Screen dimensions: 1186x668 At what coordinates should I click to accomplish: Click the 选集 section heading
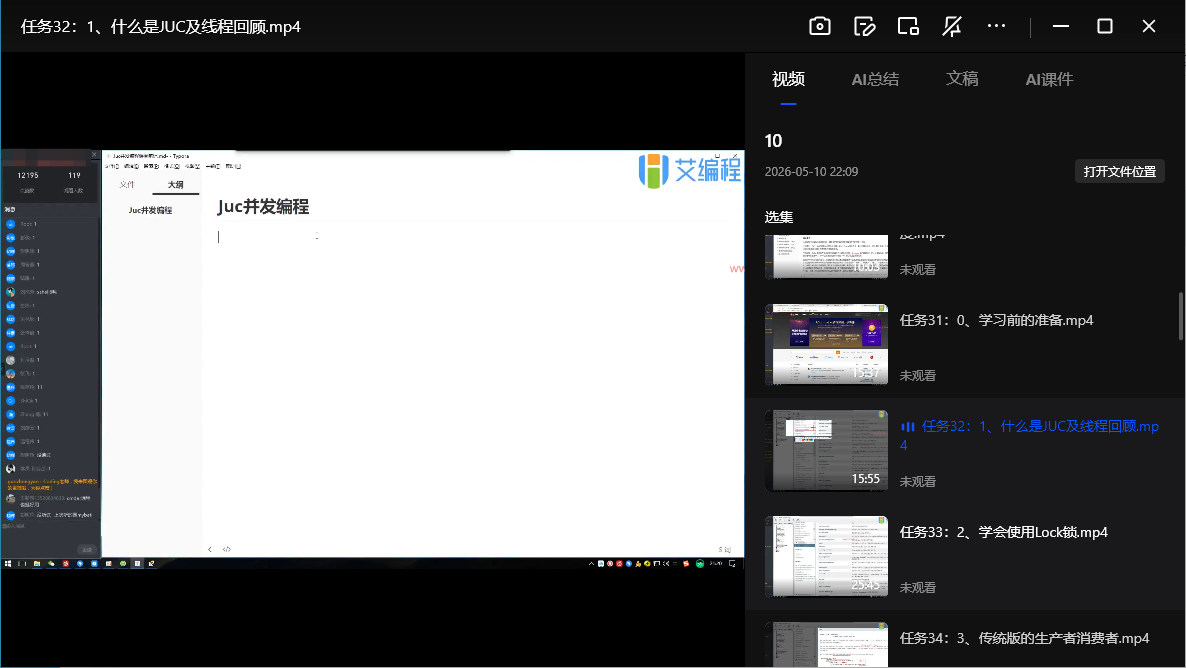click(x=778, y=218)
